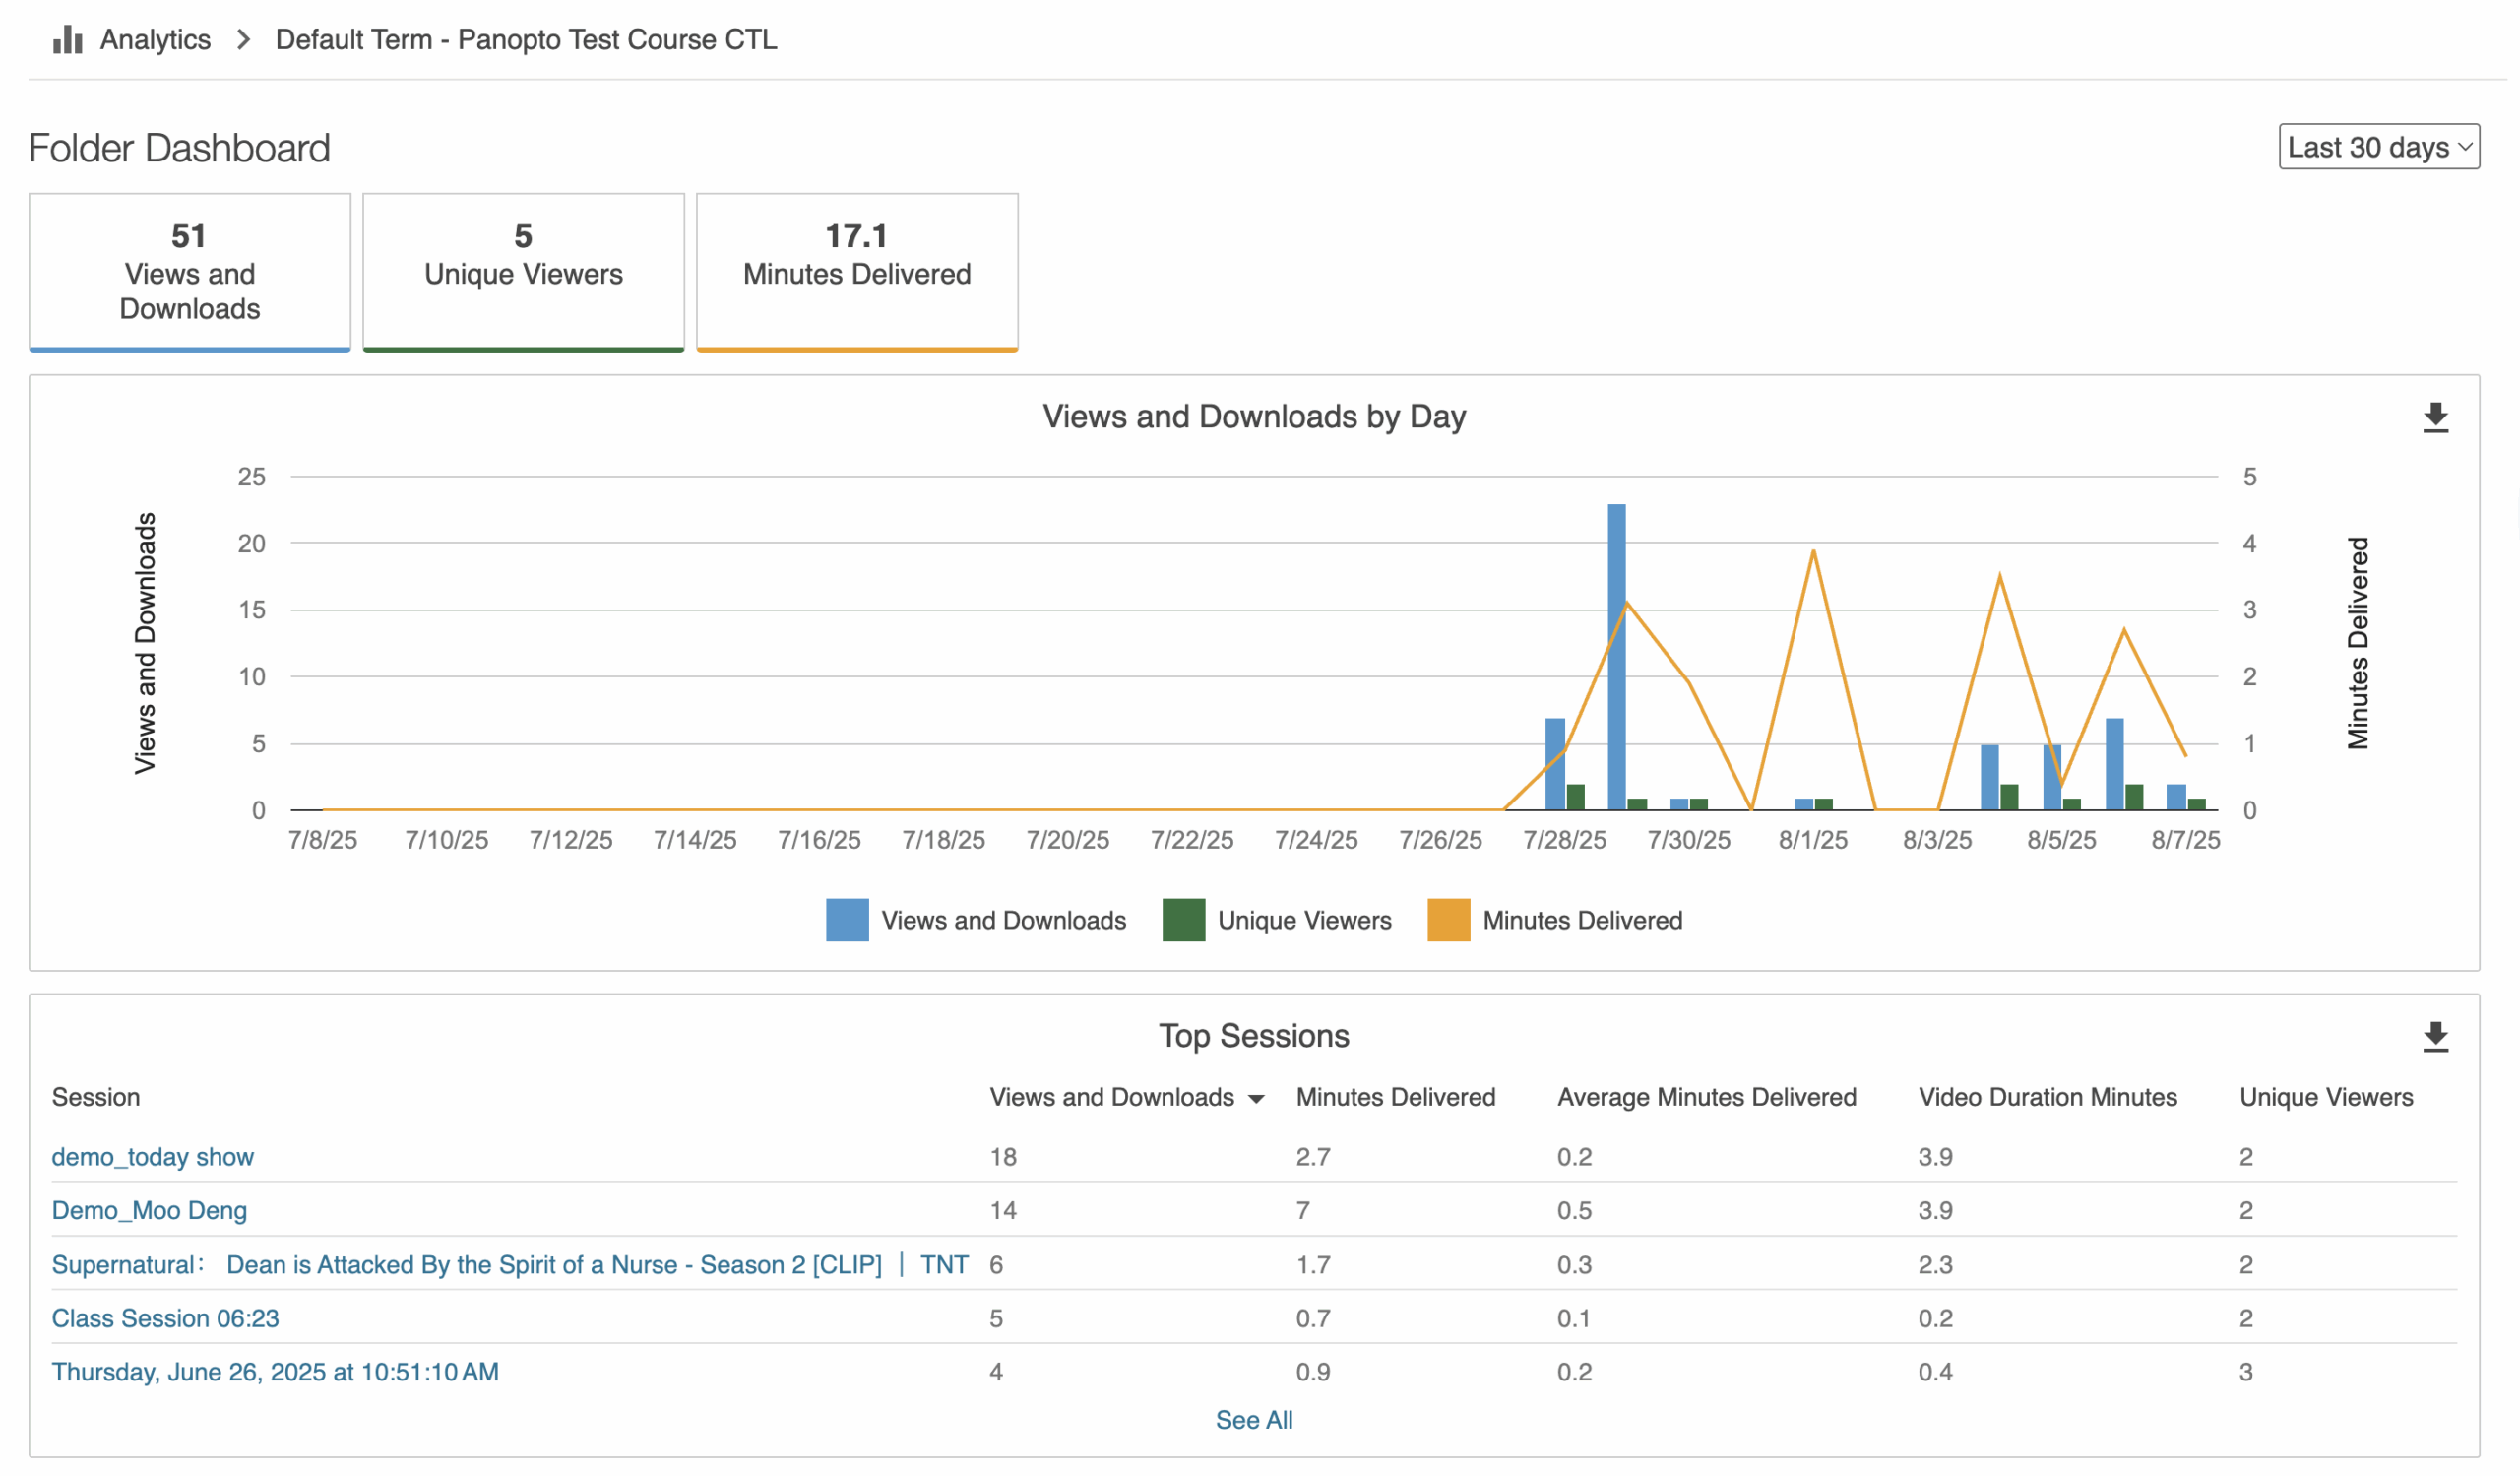Open the demo_today show session
2520x1476 pixels.
(x=153, y=1157)
